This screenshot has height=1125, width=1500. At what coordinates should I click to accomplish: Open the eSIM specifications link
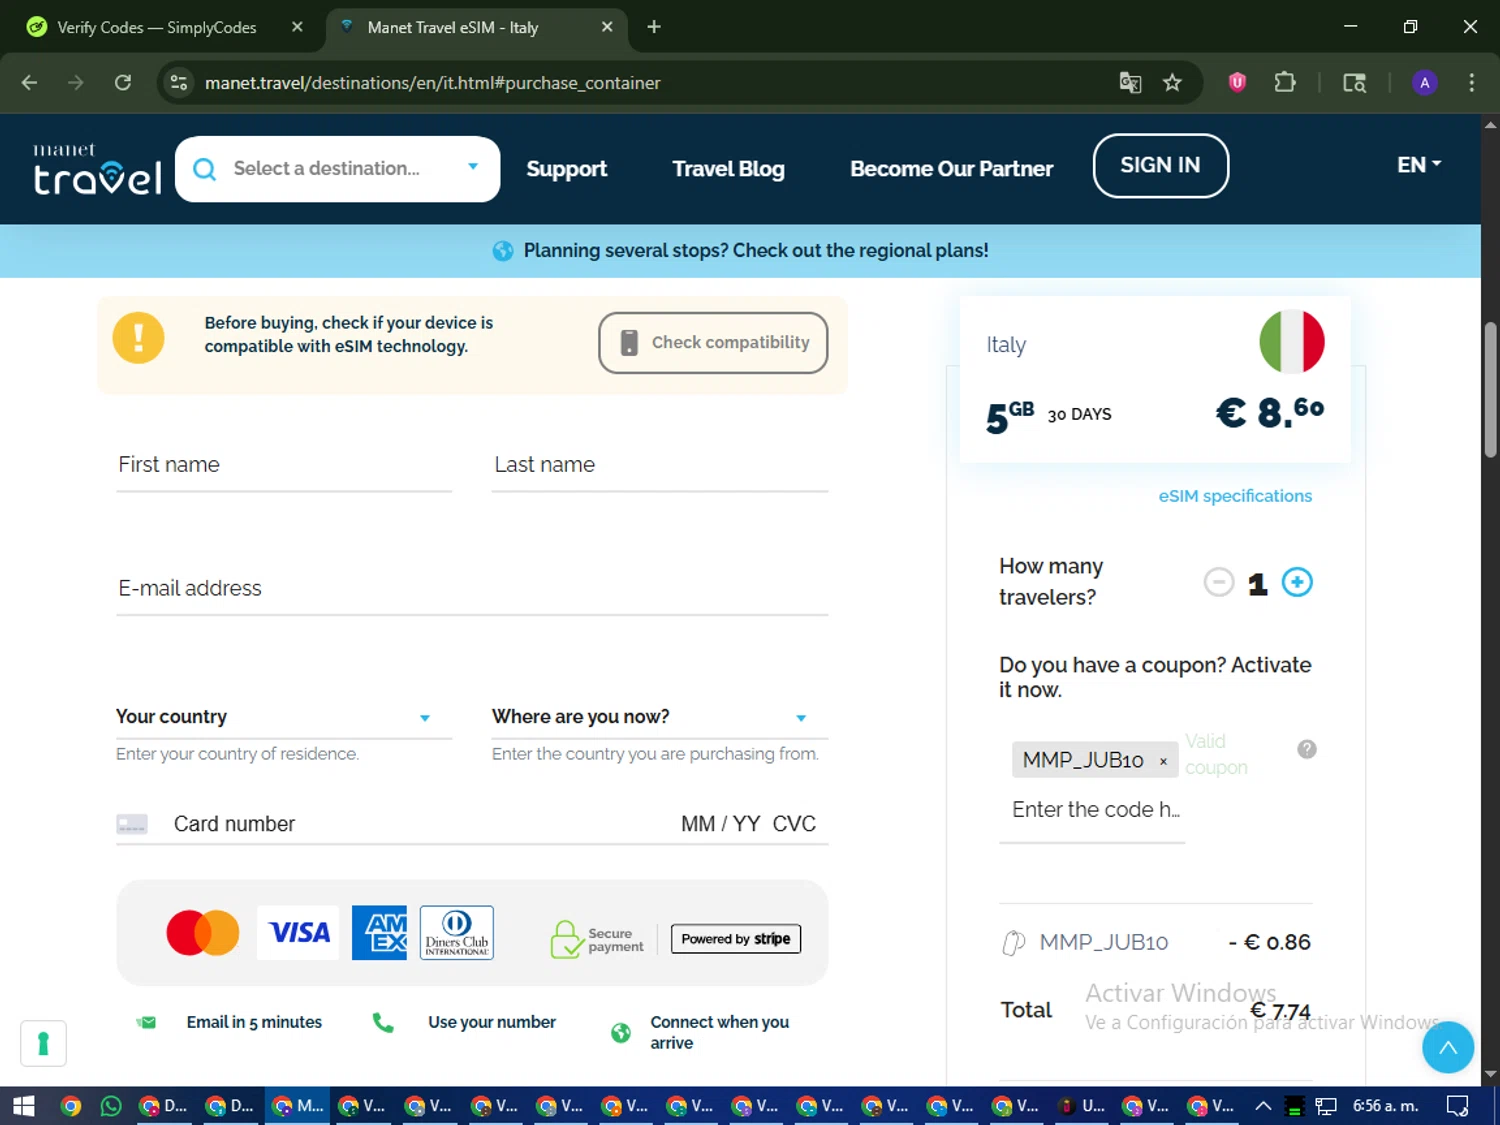[x=1235, y=496]
